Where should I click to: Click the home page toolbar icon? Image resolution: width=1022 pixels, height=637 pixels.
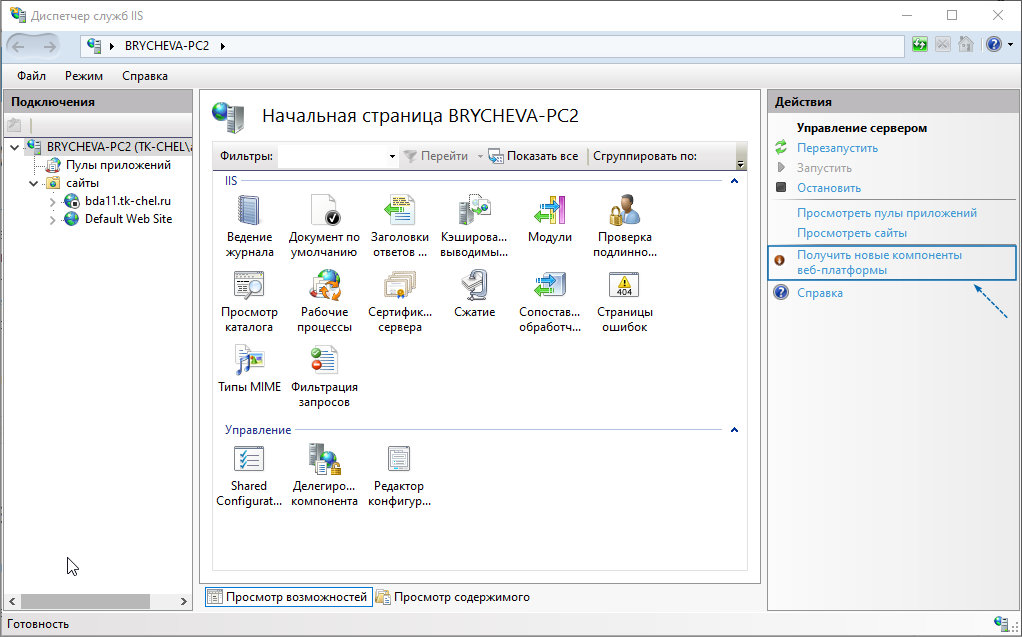point(966,44)
